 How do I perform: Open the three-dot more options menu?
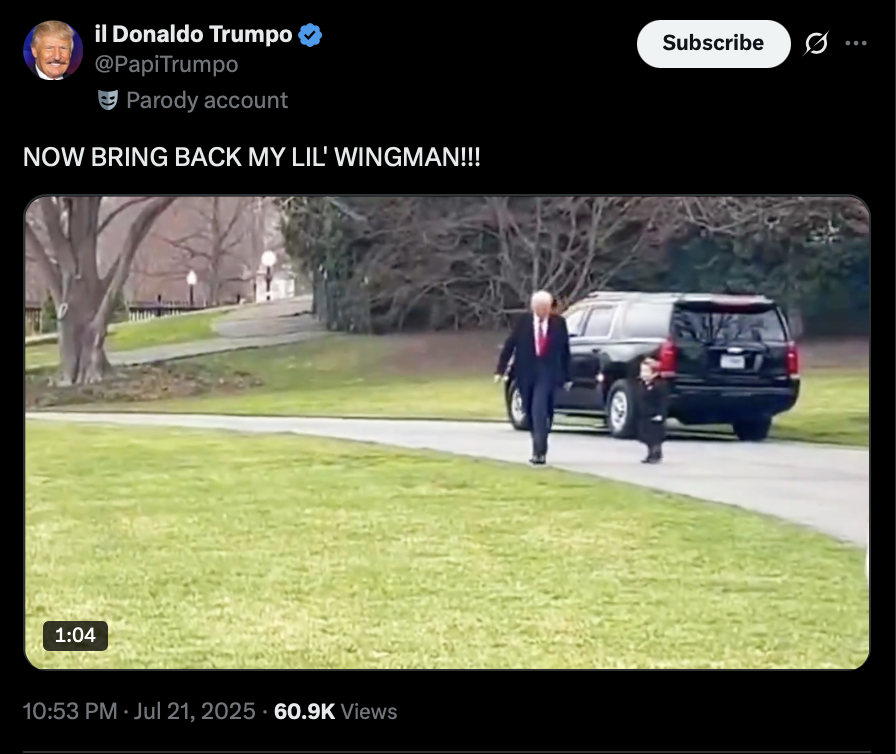[x=855, y=43]
